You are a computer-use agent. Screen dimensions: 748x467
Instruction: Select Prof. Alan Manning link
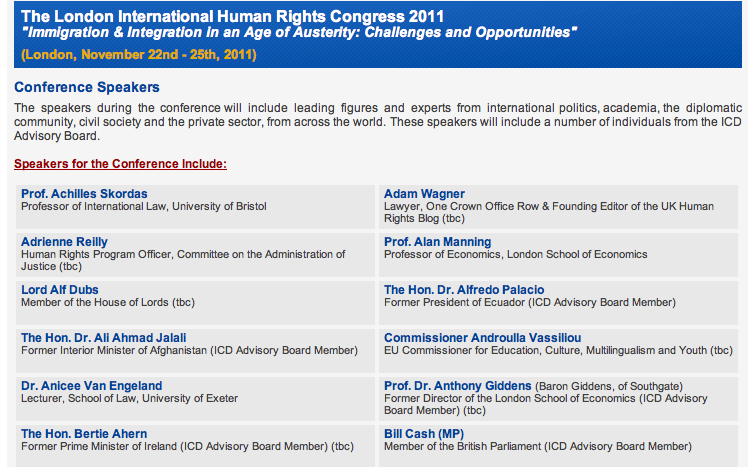pyautogui.click(x=437, y=242)
